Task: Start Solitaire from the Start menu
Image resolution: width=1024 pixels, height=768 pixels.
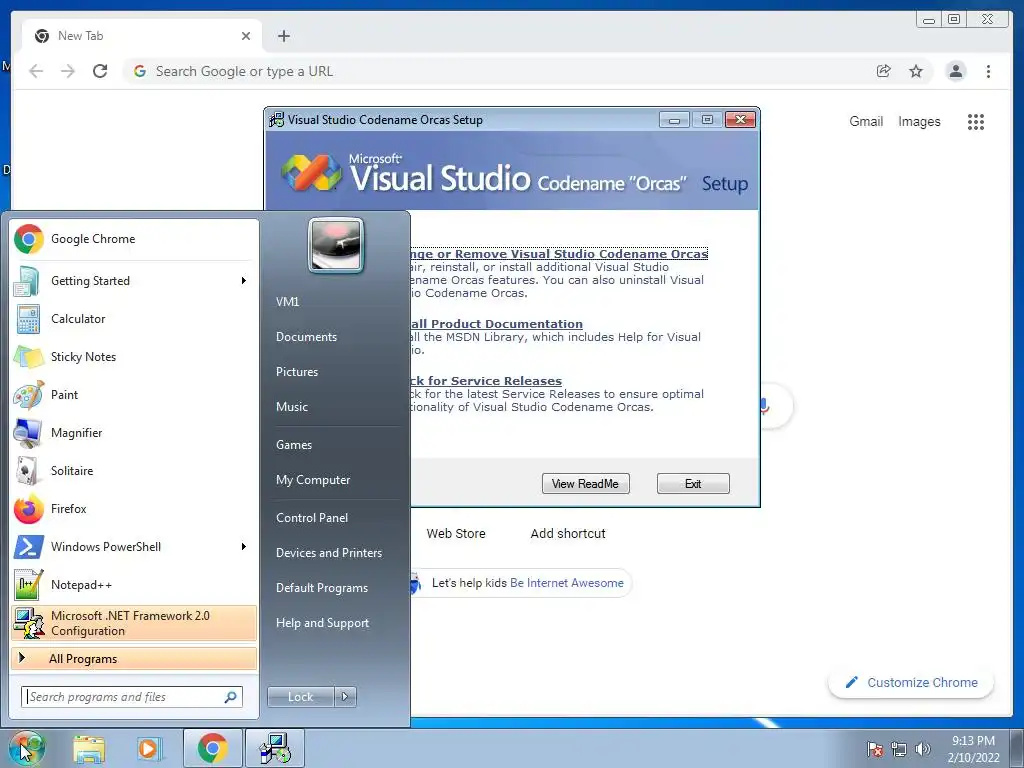Action: pos(134,470)
